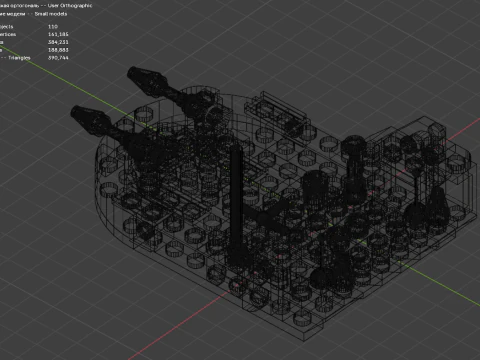Select the dome-shaped part near the bottom edge
This screenshot has height=360, width=480.
tap(323, 277)
